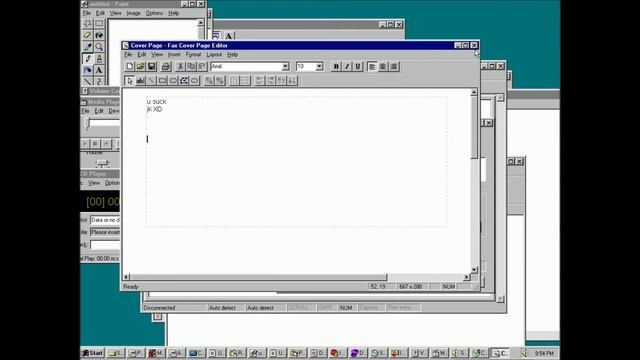Click the Start button on the taskbar
Viewport: 640px width, 360px height.
(92, 353)
